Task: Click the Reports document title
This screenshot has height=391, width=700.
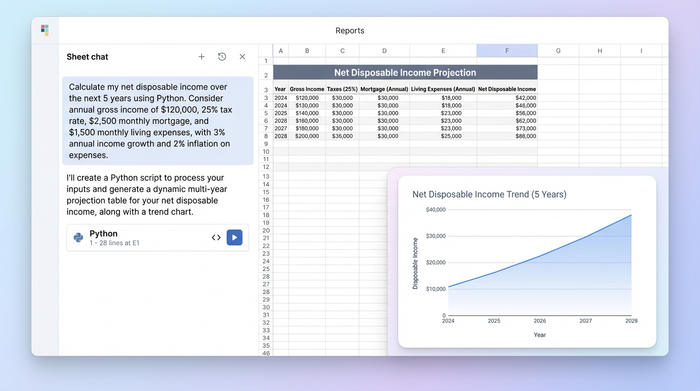Action: (x=350, y=30)
